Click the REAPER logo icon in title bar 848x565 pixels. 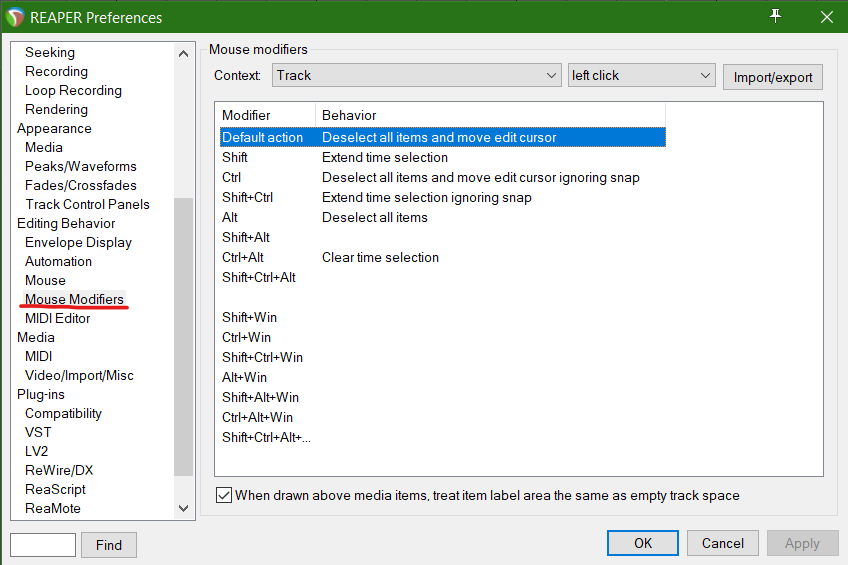(x=15, y=17)
